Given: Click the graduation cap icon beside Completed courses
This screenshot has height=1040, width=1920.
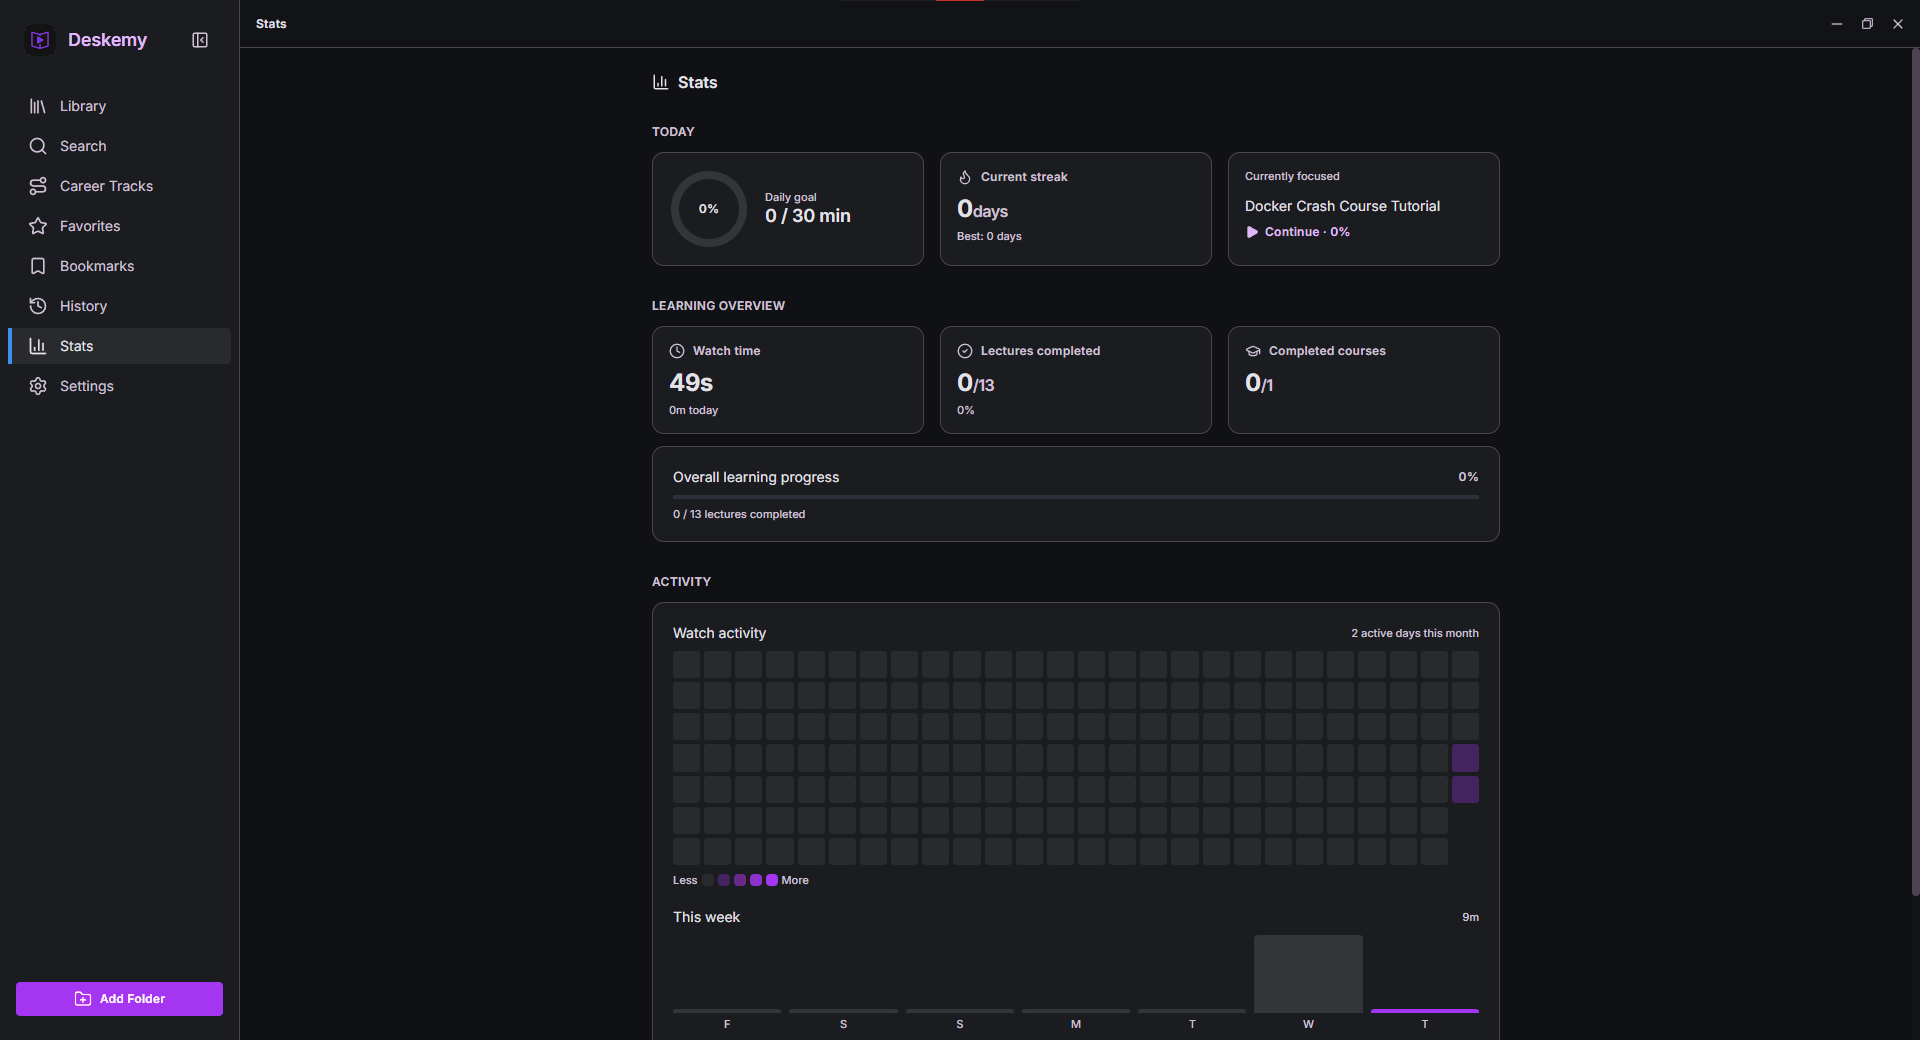Looking at the screenshot, I should pos(1253,351).
